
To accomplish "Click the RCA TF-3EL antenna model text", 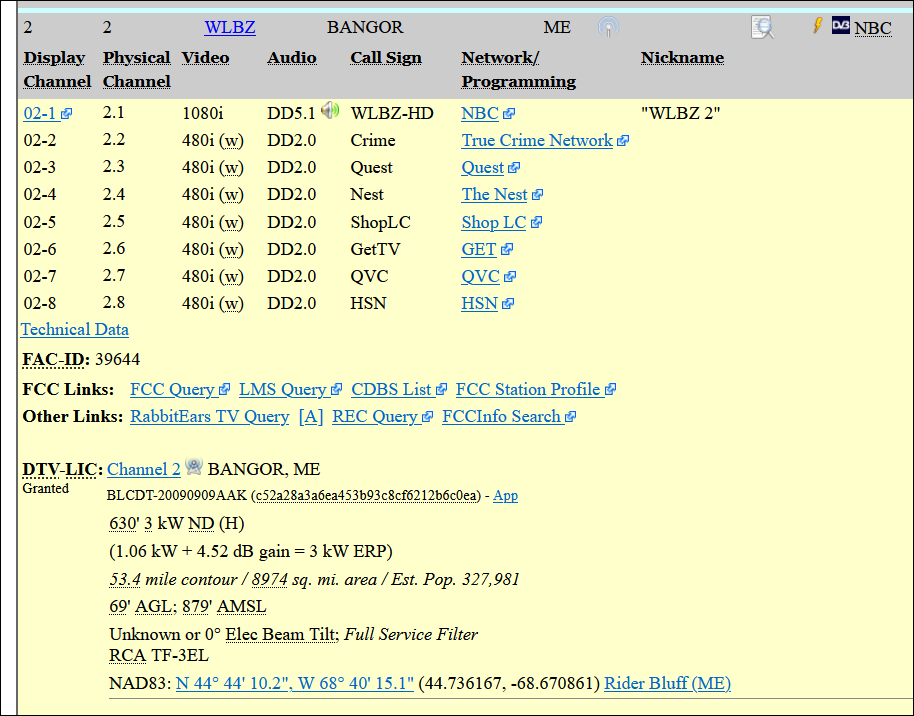I will pyautogui.click(x=159, y=655).
